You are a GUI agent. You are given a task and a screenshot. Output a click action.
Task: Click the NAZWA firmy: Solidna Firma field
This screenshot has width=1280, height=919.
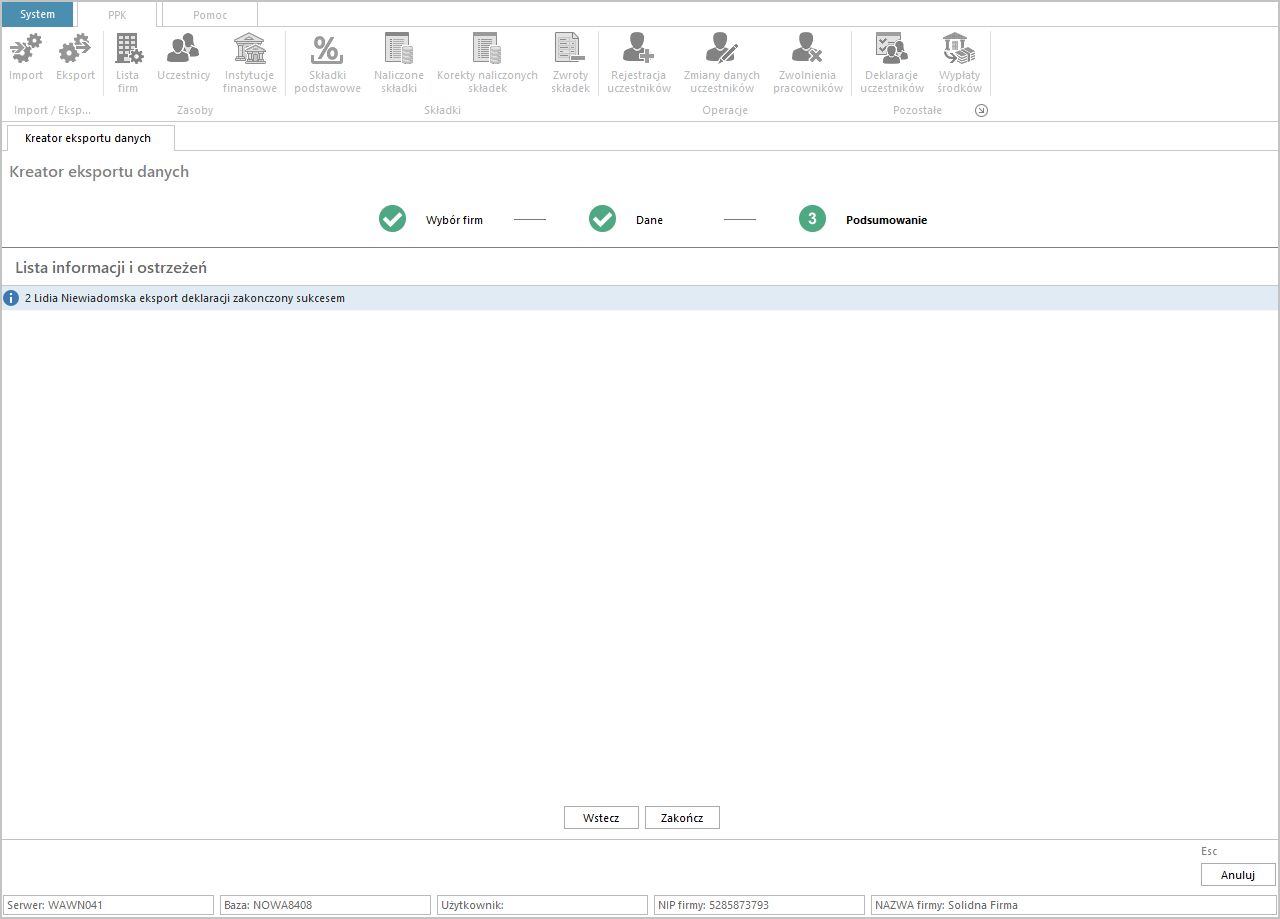tap(1073, 905)
